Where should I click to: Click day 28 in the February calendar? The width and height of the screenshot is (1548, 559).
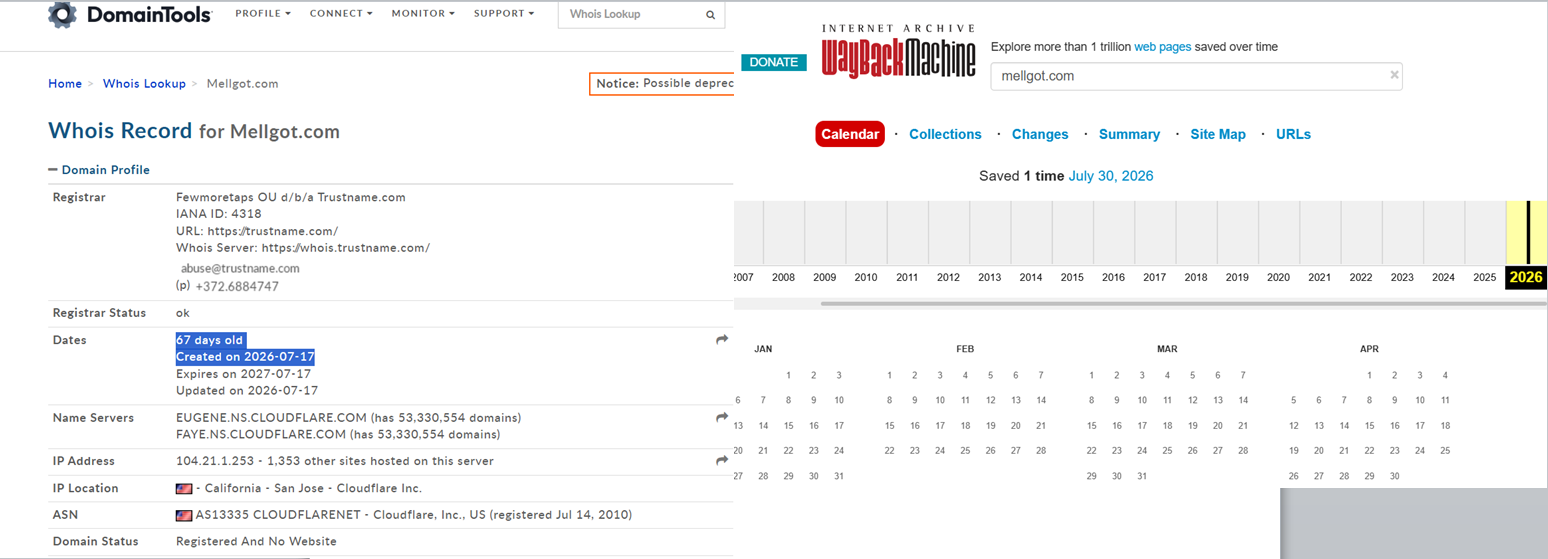[1040, 451]
